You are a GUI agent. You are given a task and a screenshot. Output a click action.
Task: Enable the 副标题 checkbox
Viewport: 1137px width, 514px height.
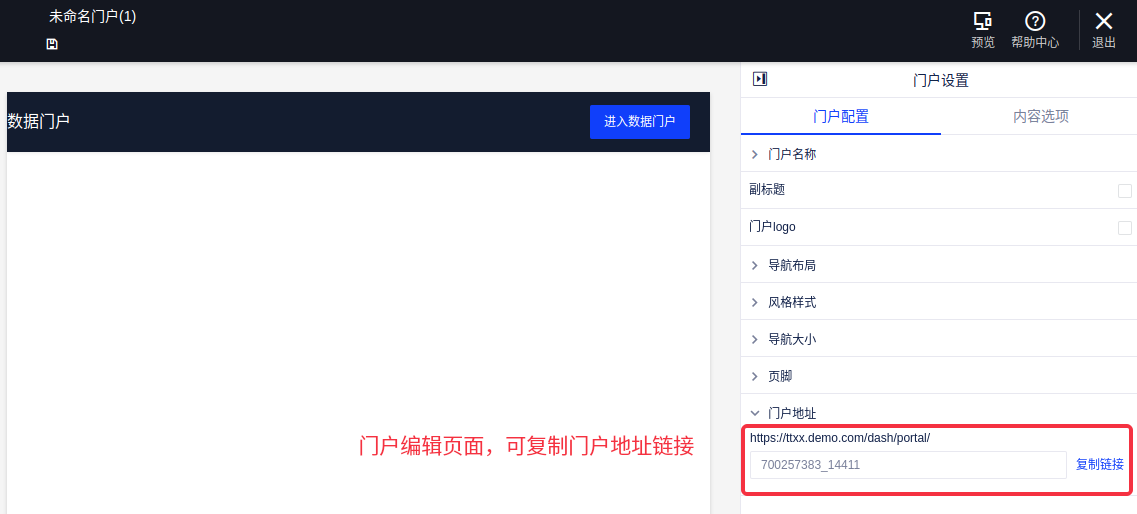(1125, 191)
